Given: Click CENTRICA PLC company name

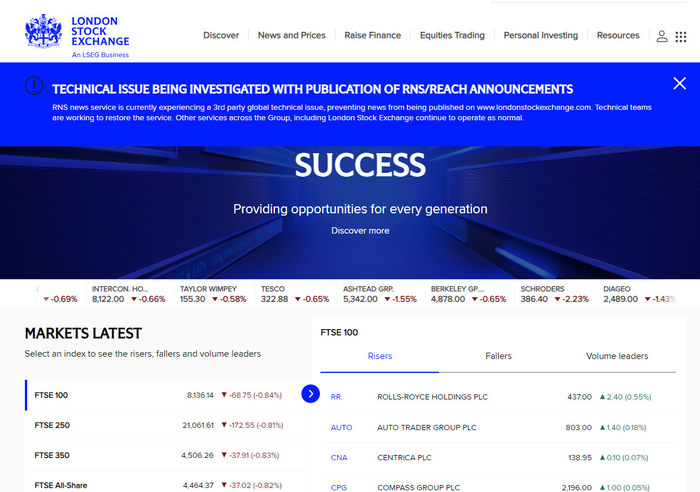Looking at the screenshot, I should click(404, 458).
